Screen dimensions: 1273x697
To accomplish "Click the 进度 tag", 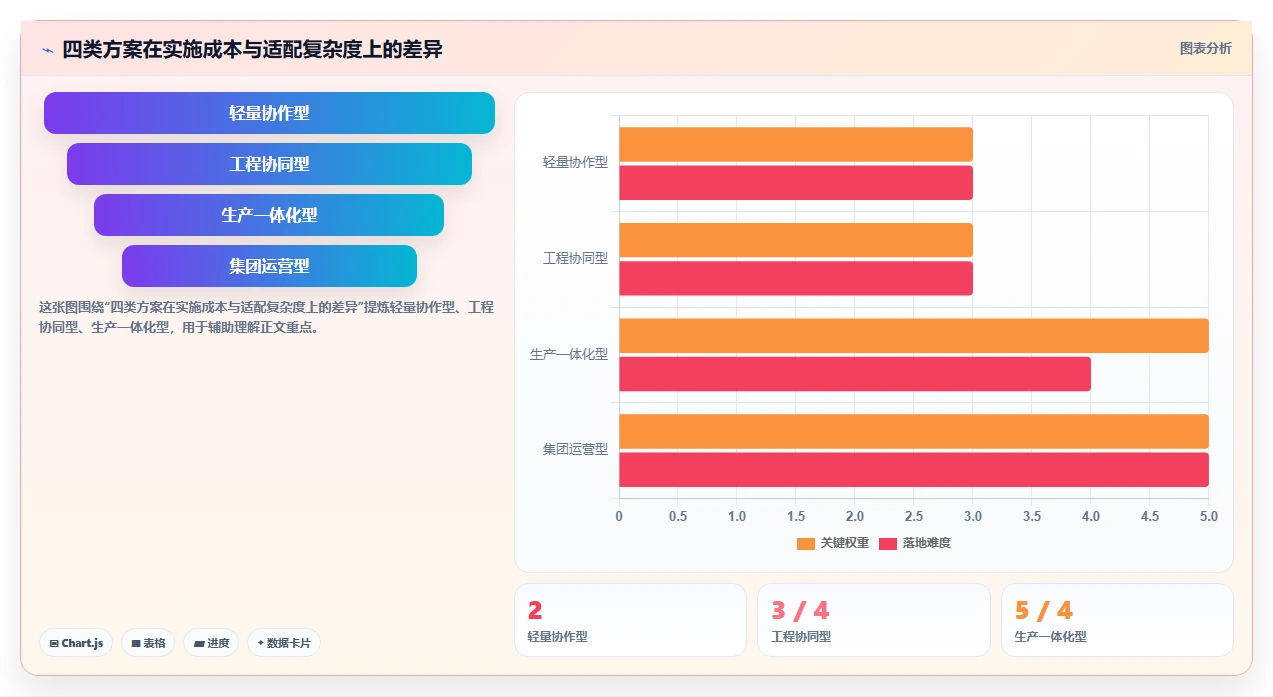I will tap(211, 643).
